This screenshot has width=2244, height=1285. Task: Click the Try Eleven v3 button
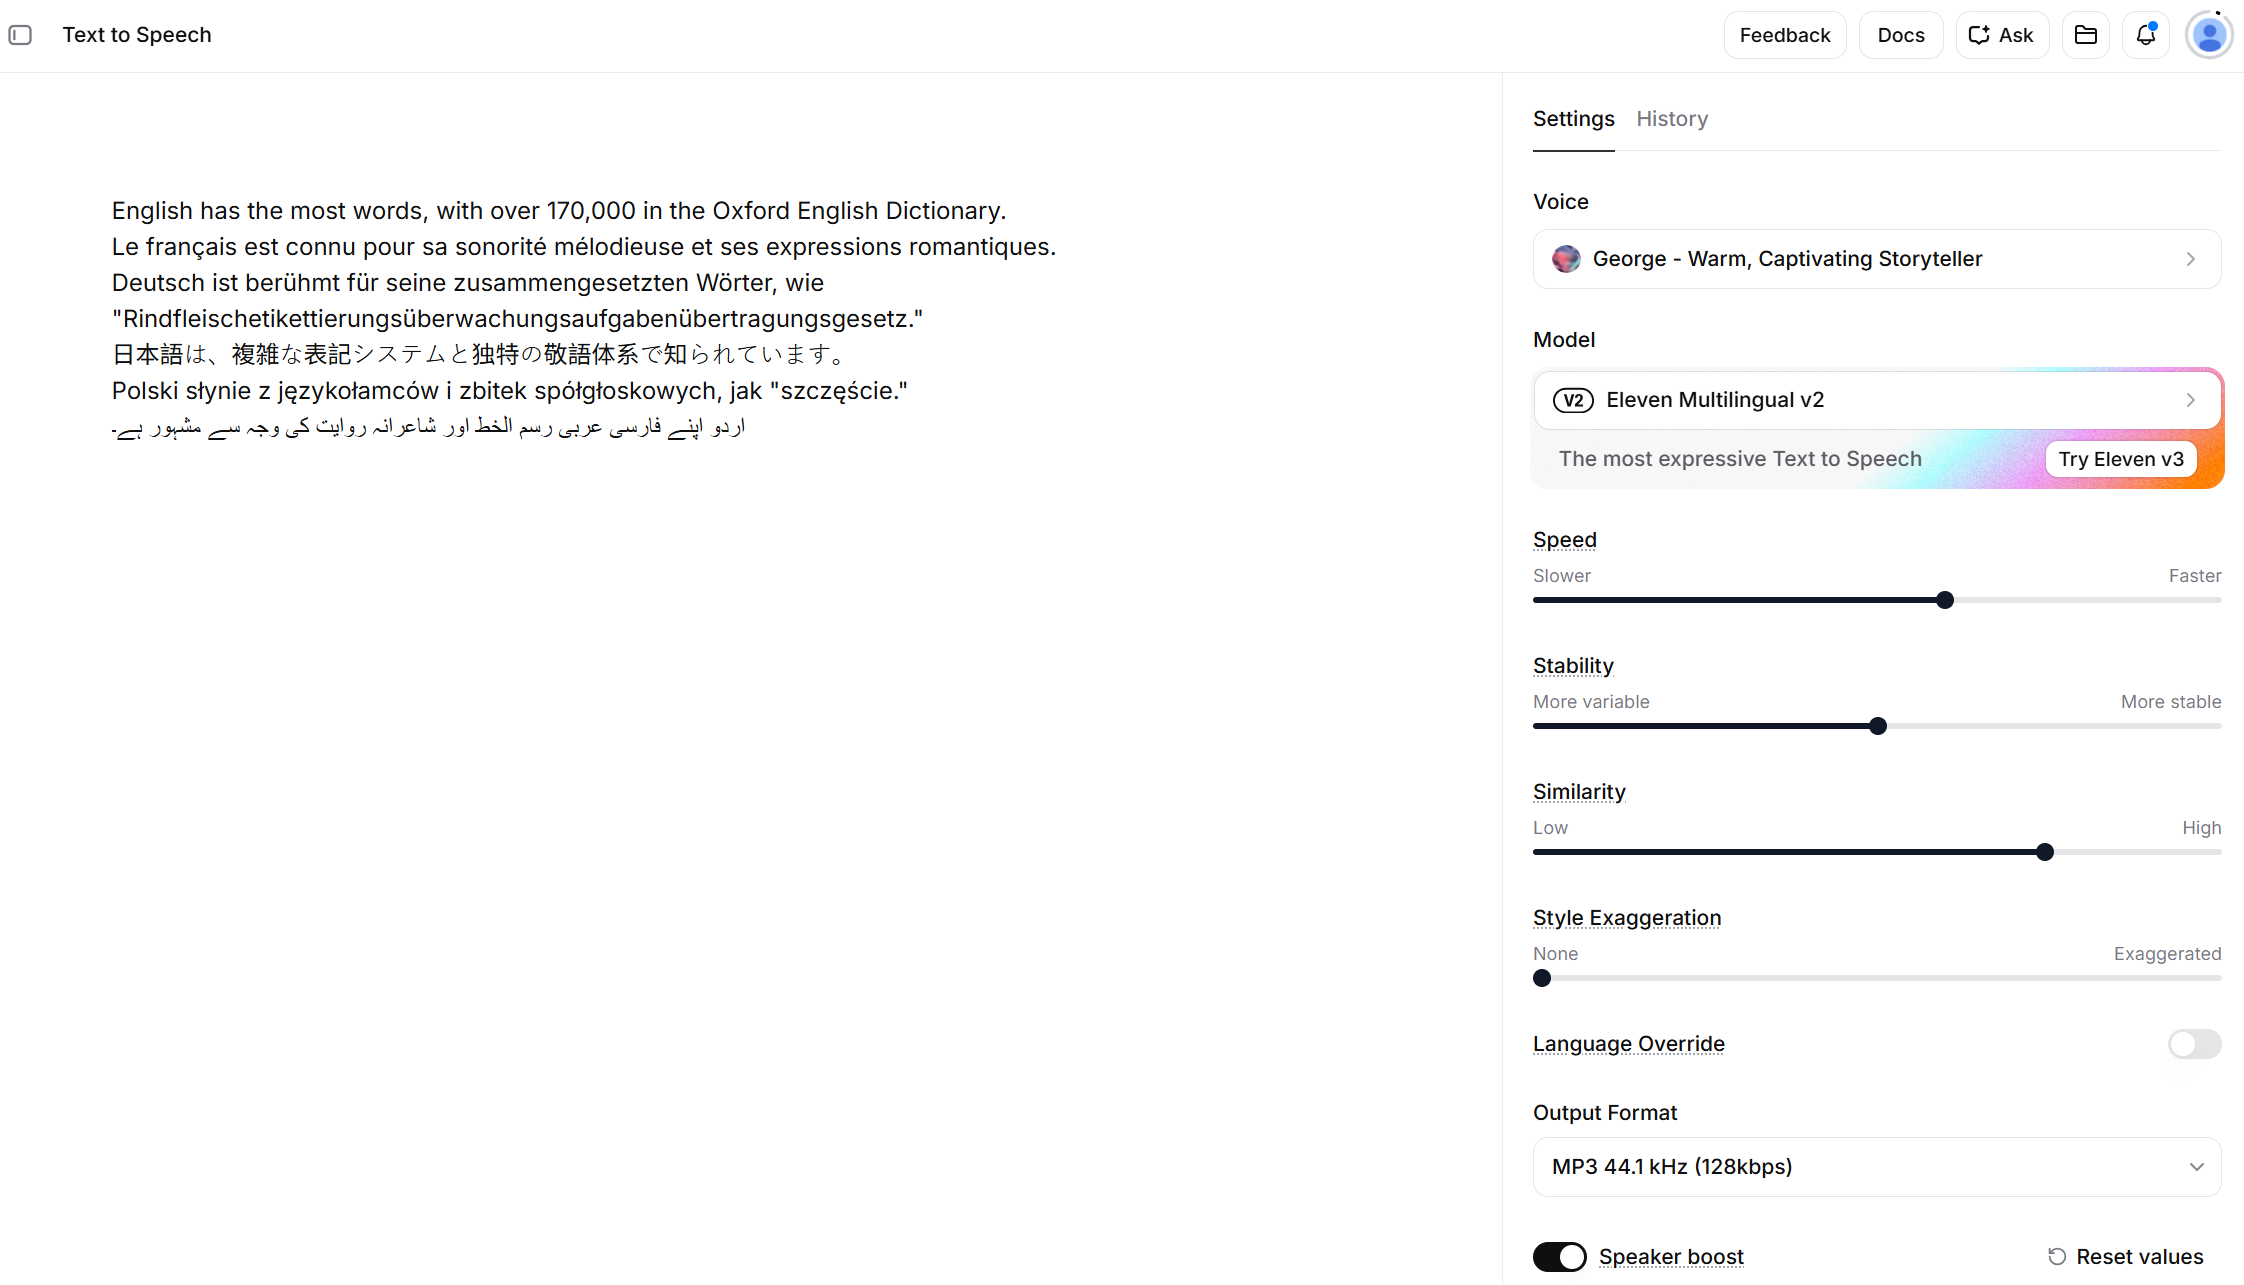pyautogui.click(x=2120, y=459)
